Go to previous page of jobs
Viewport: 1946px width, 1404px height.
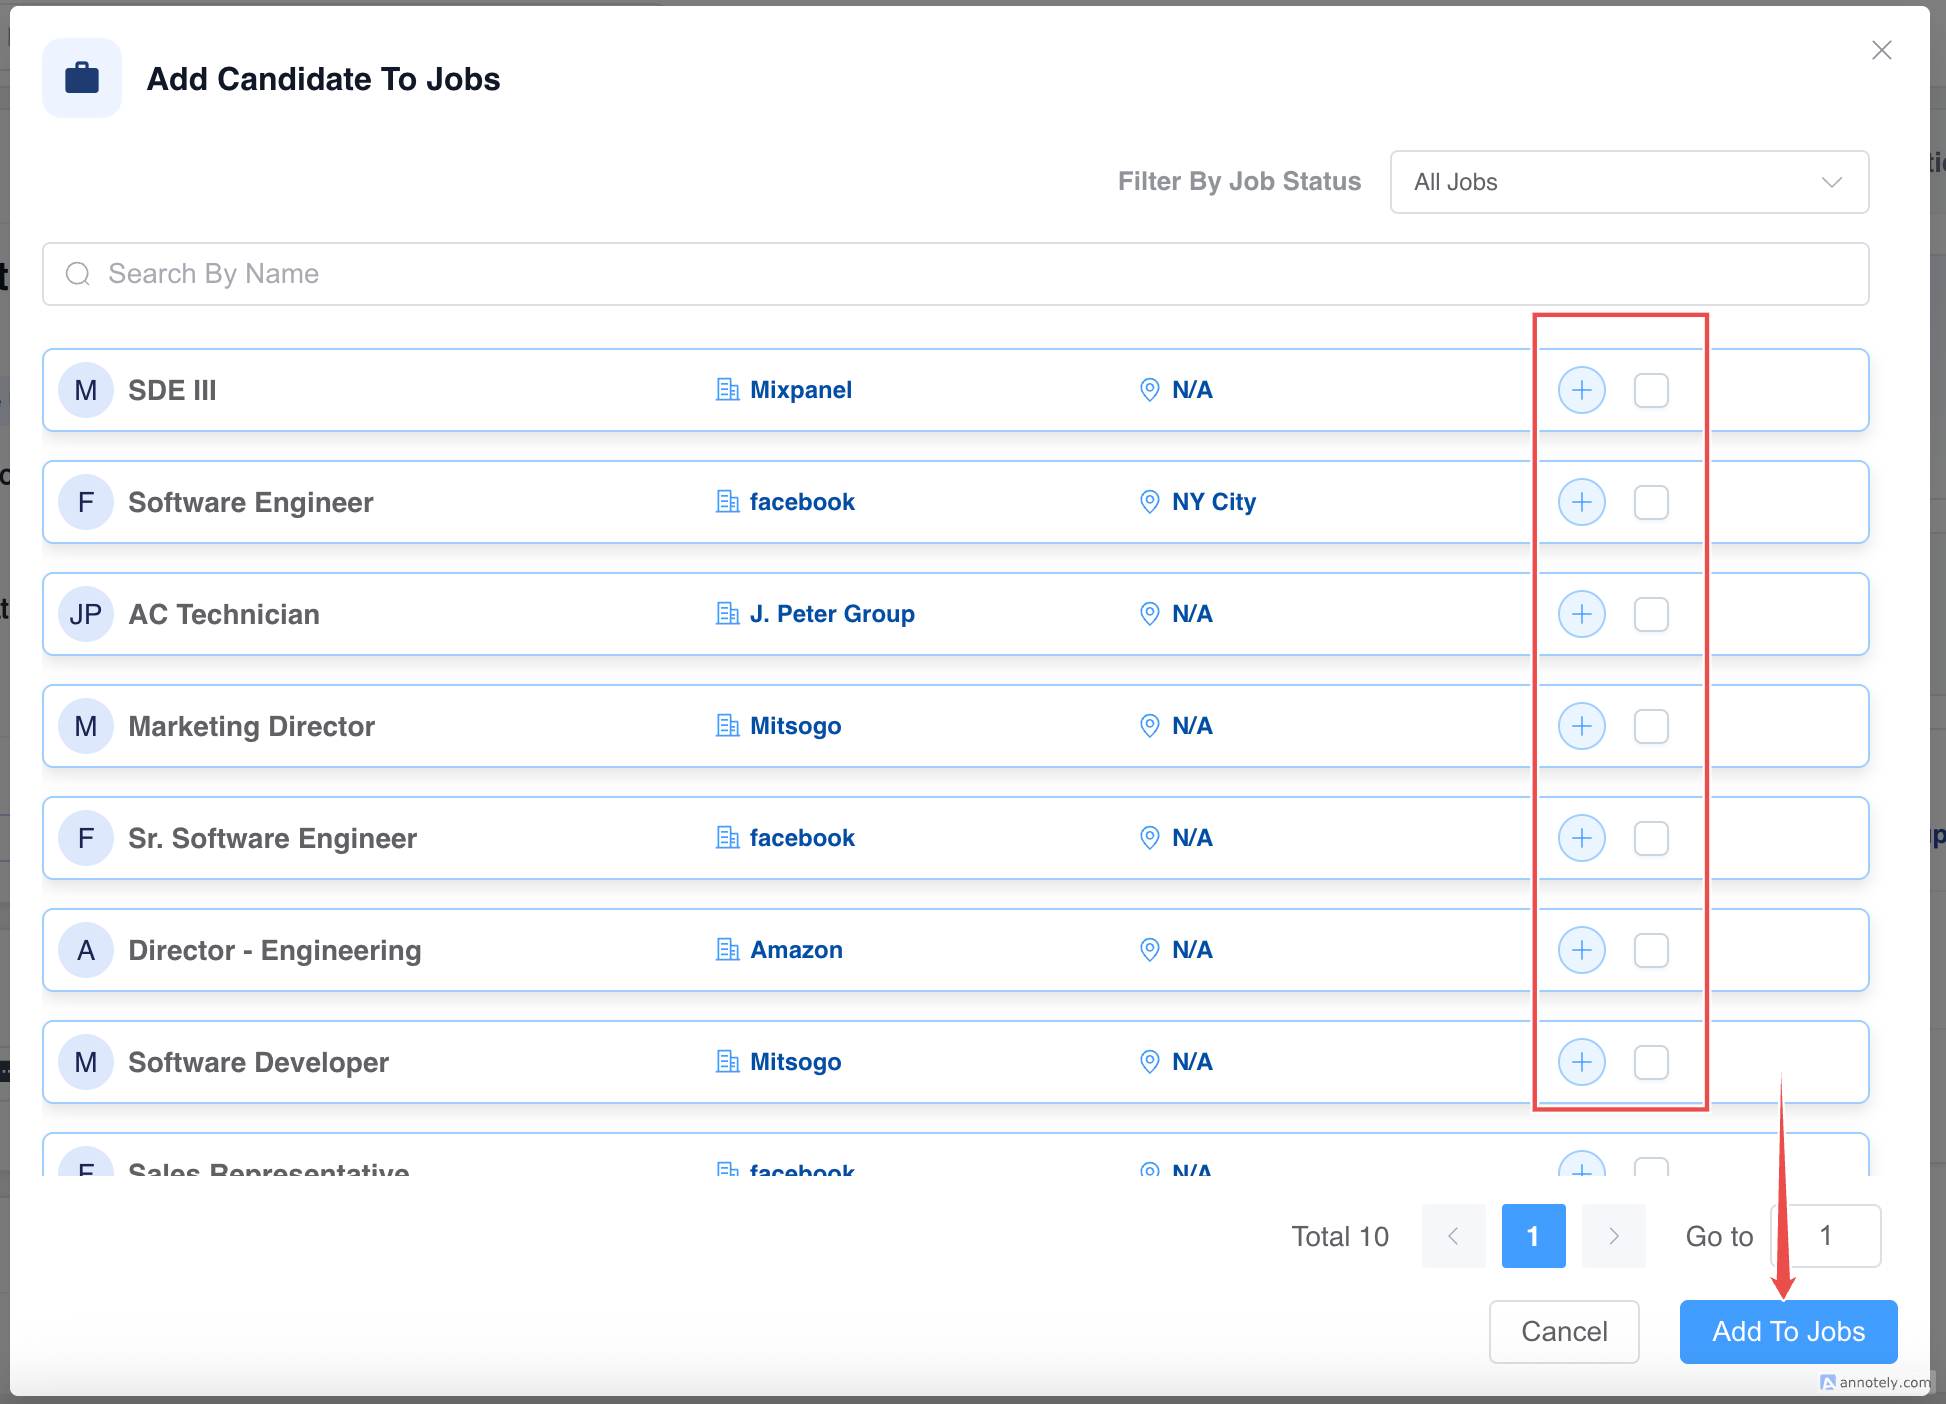coord(1454,1236)
